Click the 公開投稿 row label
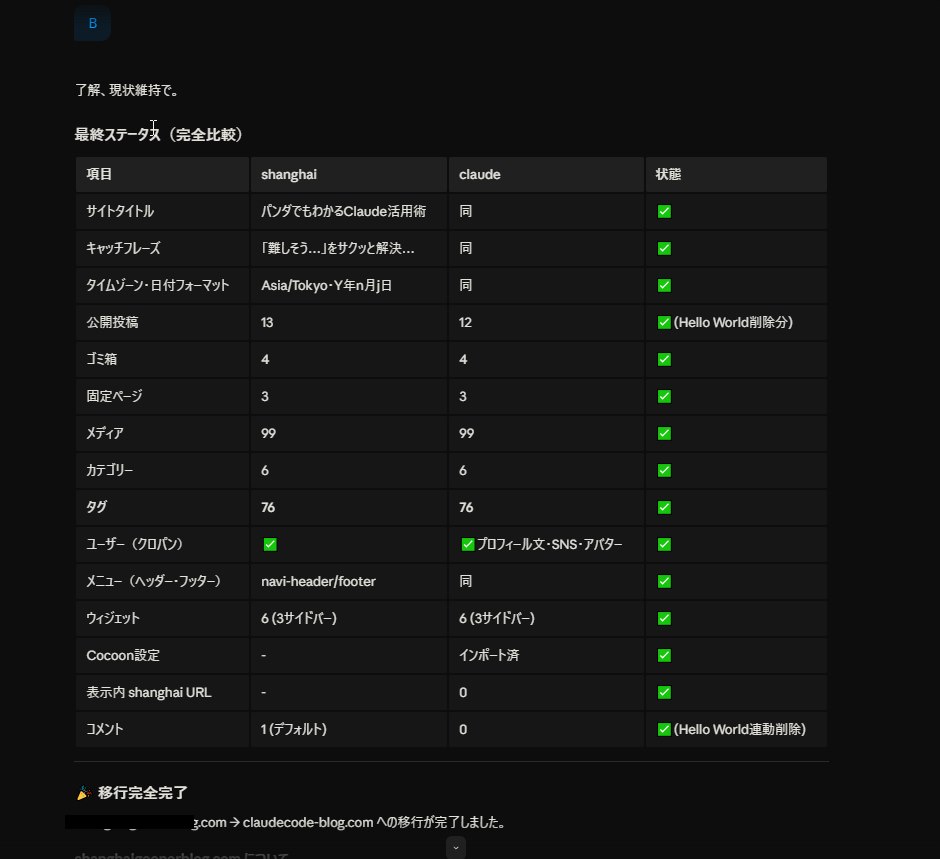 pyautogui.click(x=112, y=322)
